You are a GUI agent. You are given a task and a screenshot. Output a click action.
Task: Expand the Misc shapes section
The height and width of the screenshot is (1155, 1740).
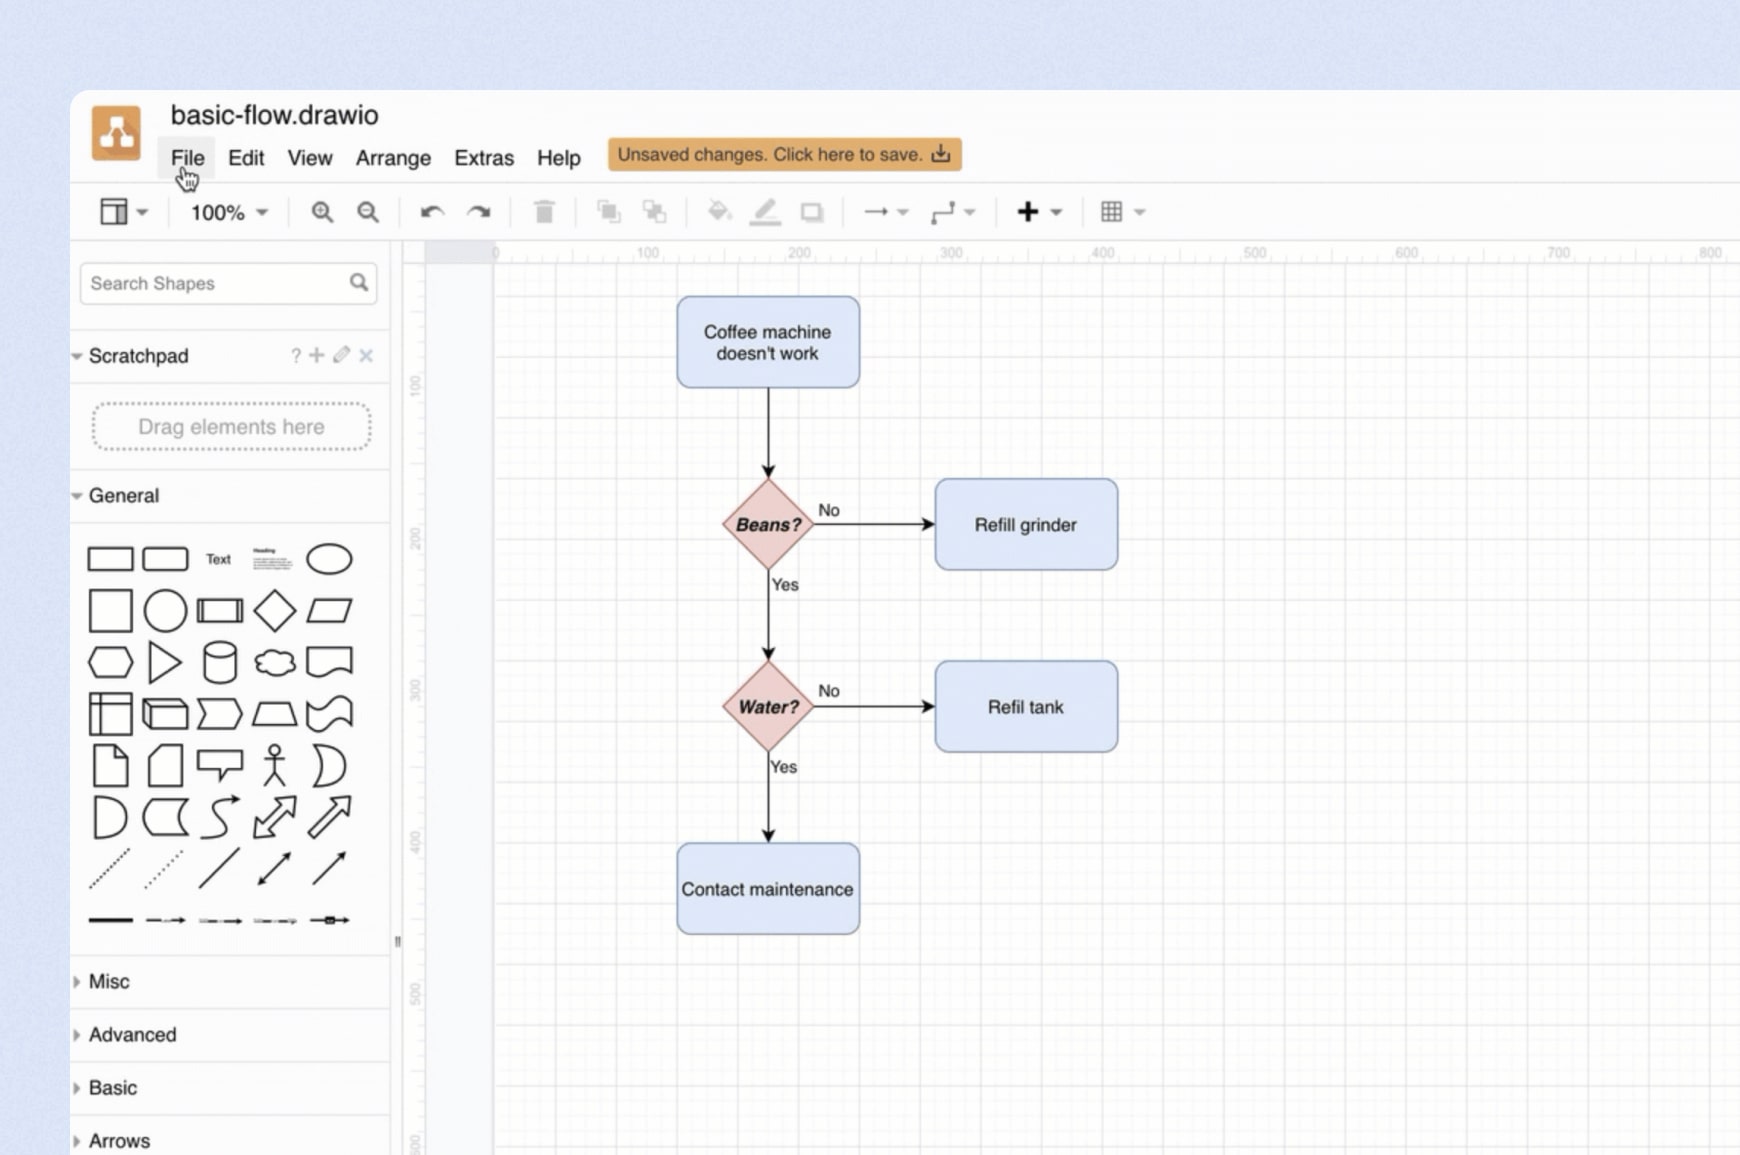click(109, 981)
